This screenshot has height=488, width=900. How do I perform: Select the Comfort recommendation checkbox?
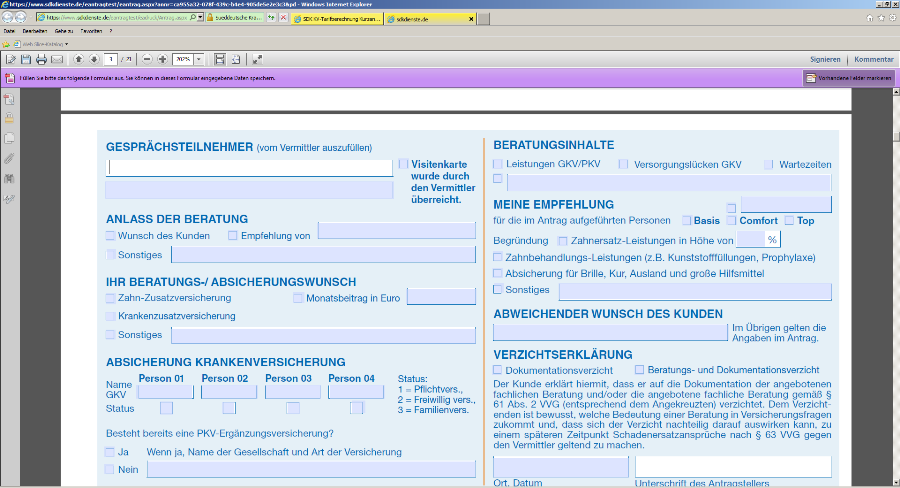pos(731,220)
